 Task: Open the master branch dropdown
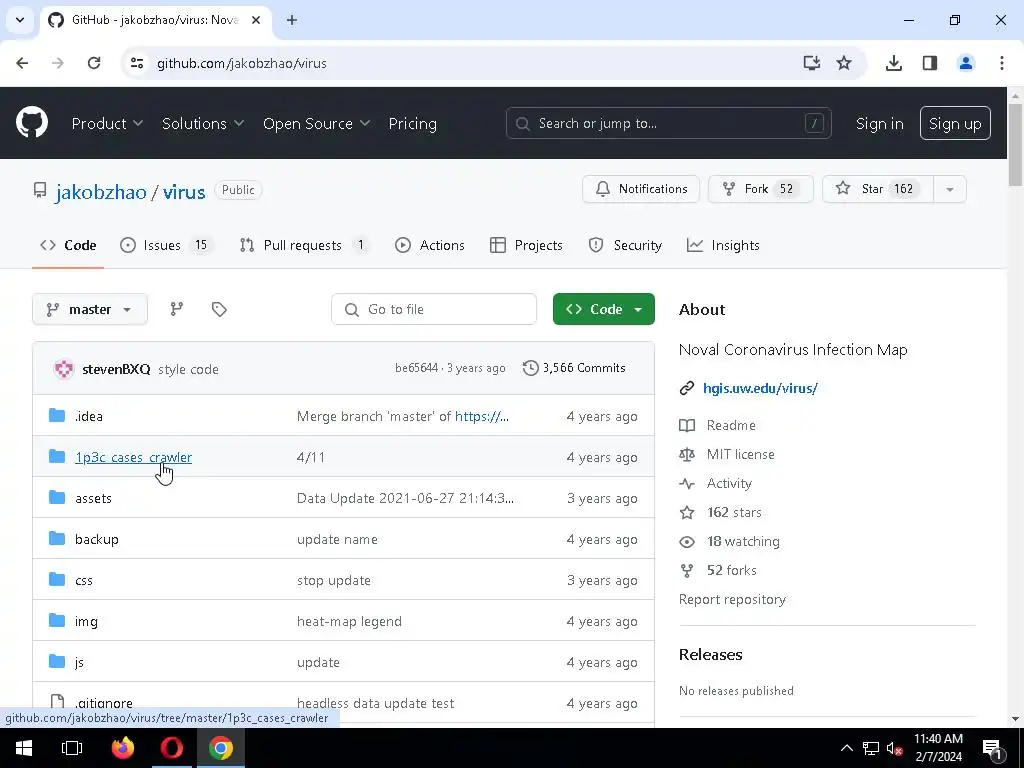(90, 310)
